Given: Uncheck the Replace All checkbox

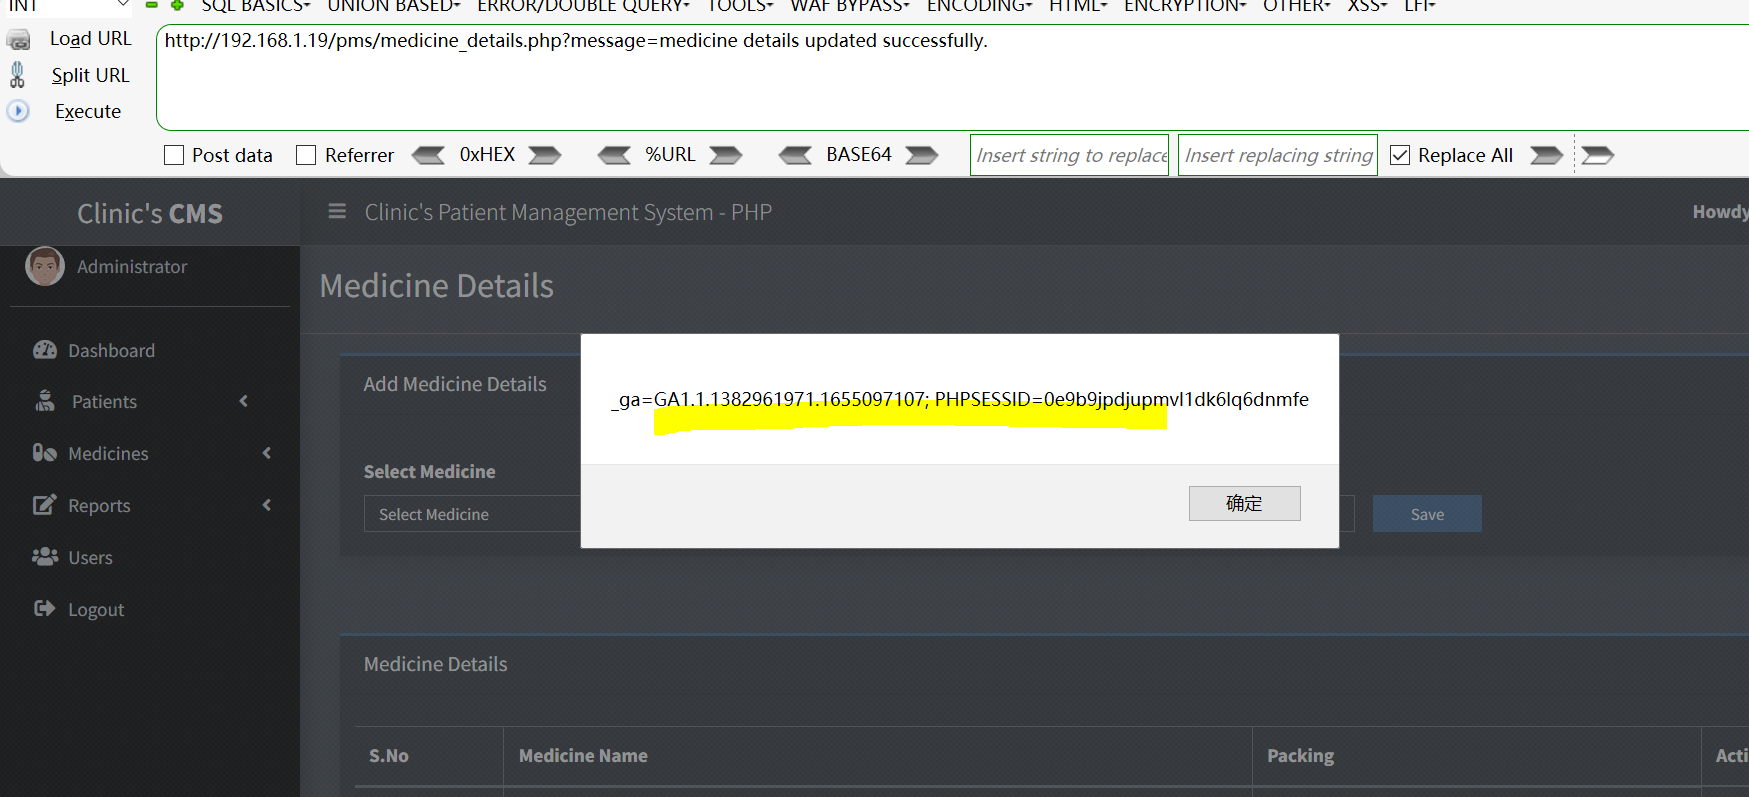Looking at the screenshot, I should click(1400, 155).
